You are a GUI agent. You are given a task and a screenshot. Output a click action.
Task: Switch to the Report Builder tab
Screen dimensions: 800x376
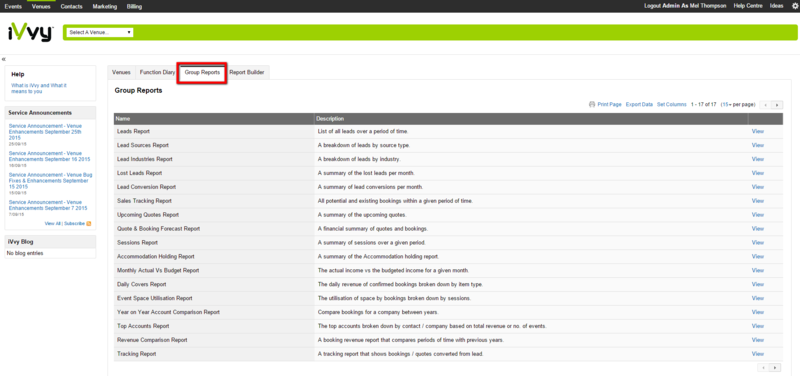coord(247,72)
